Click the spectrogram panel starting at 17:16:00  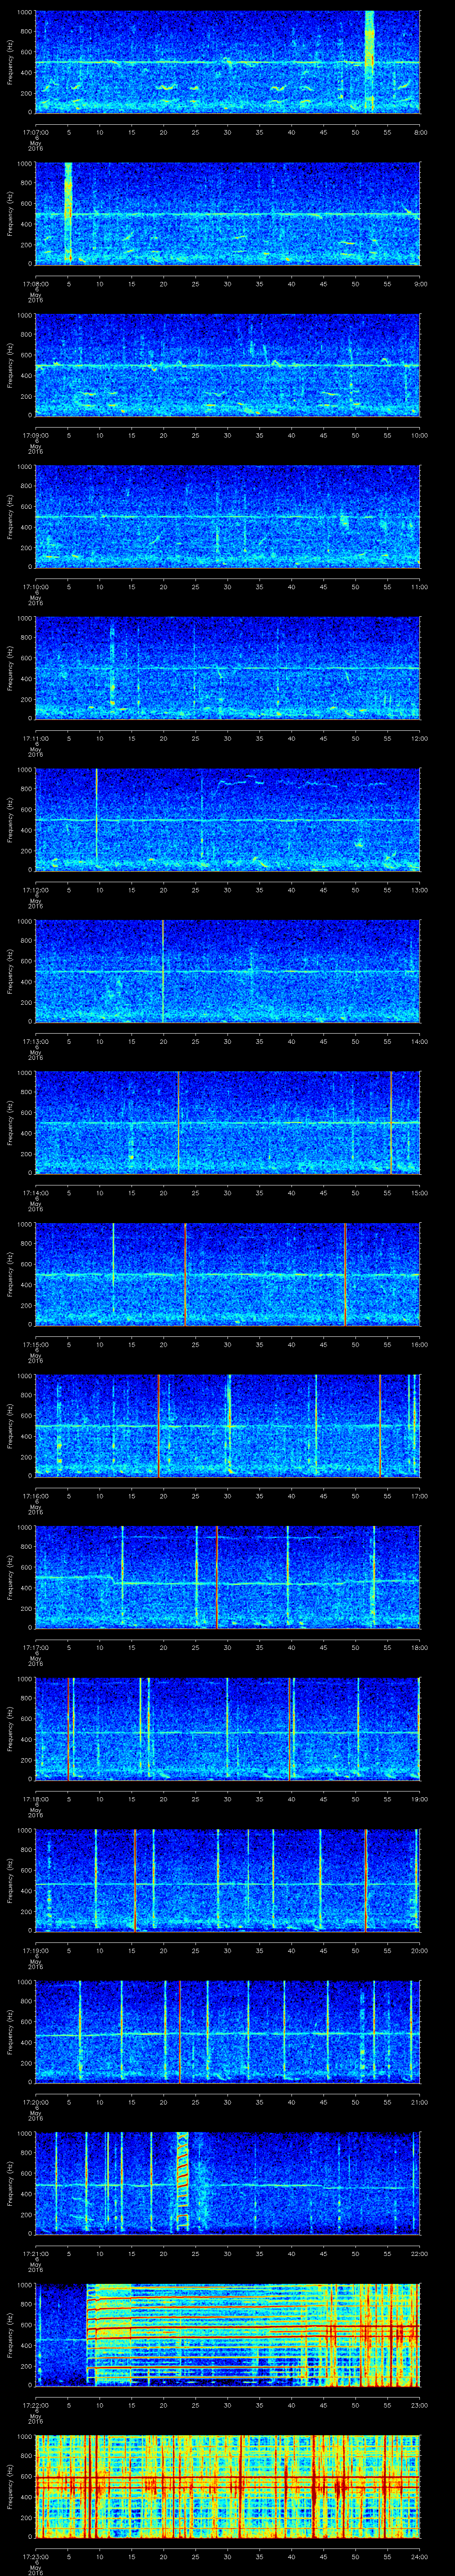[x=227, y=1426]
